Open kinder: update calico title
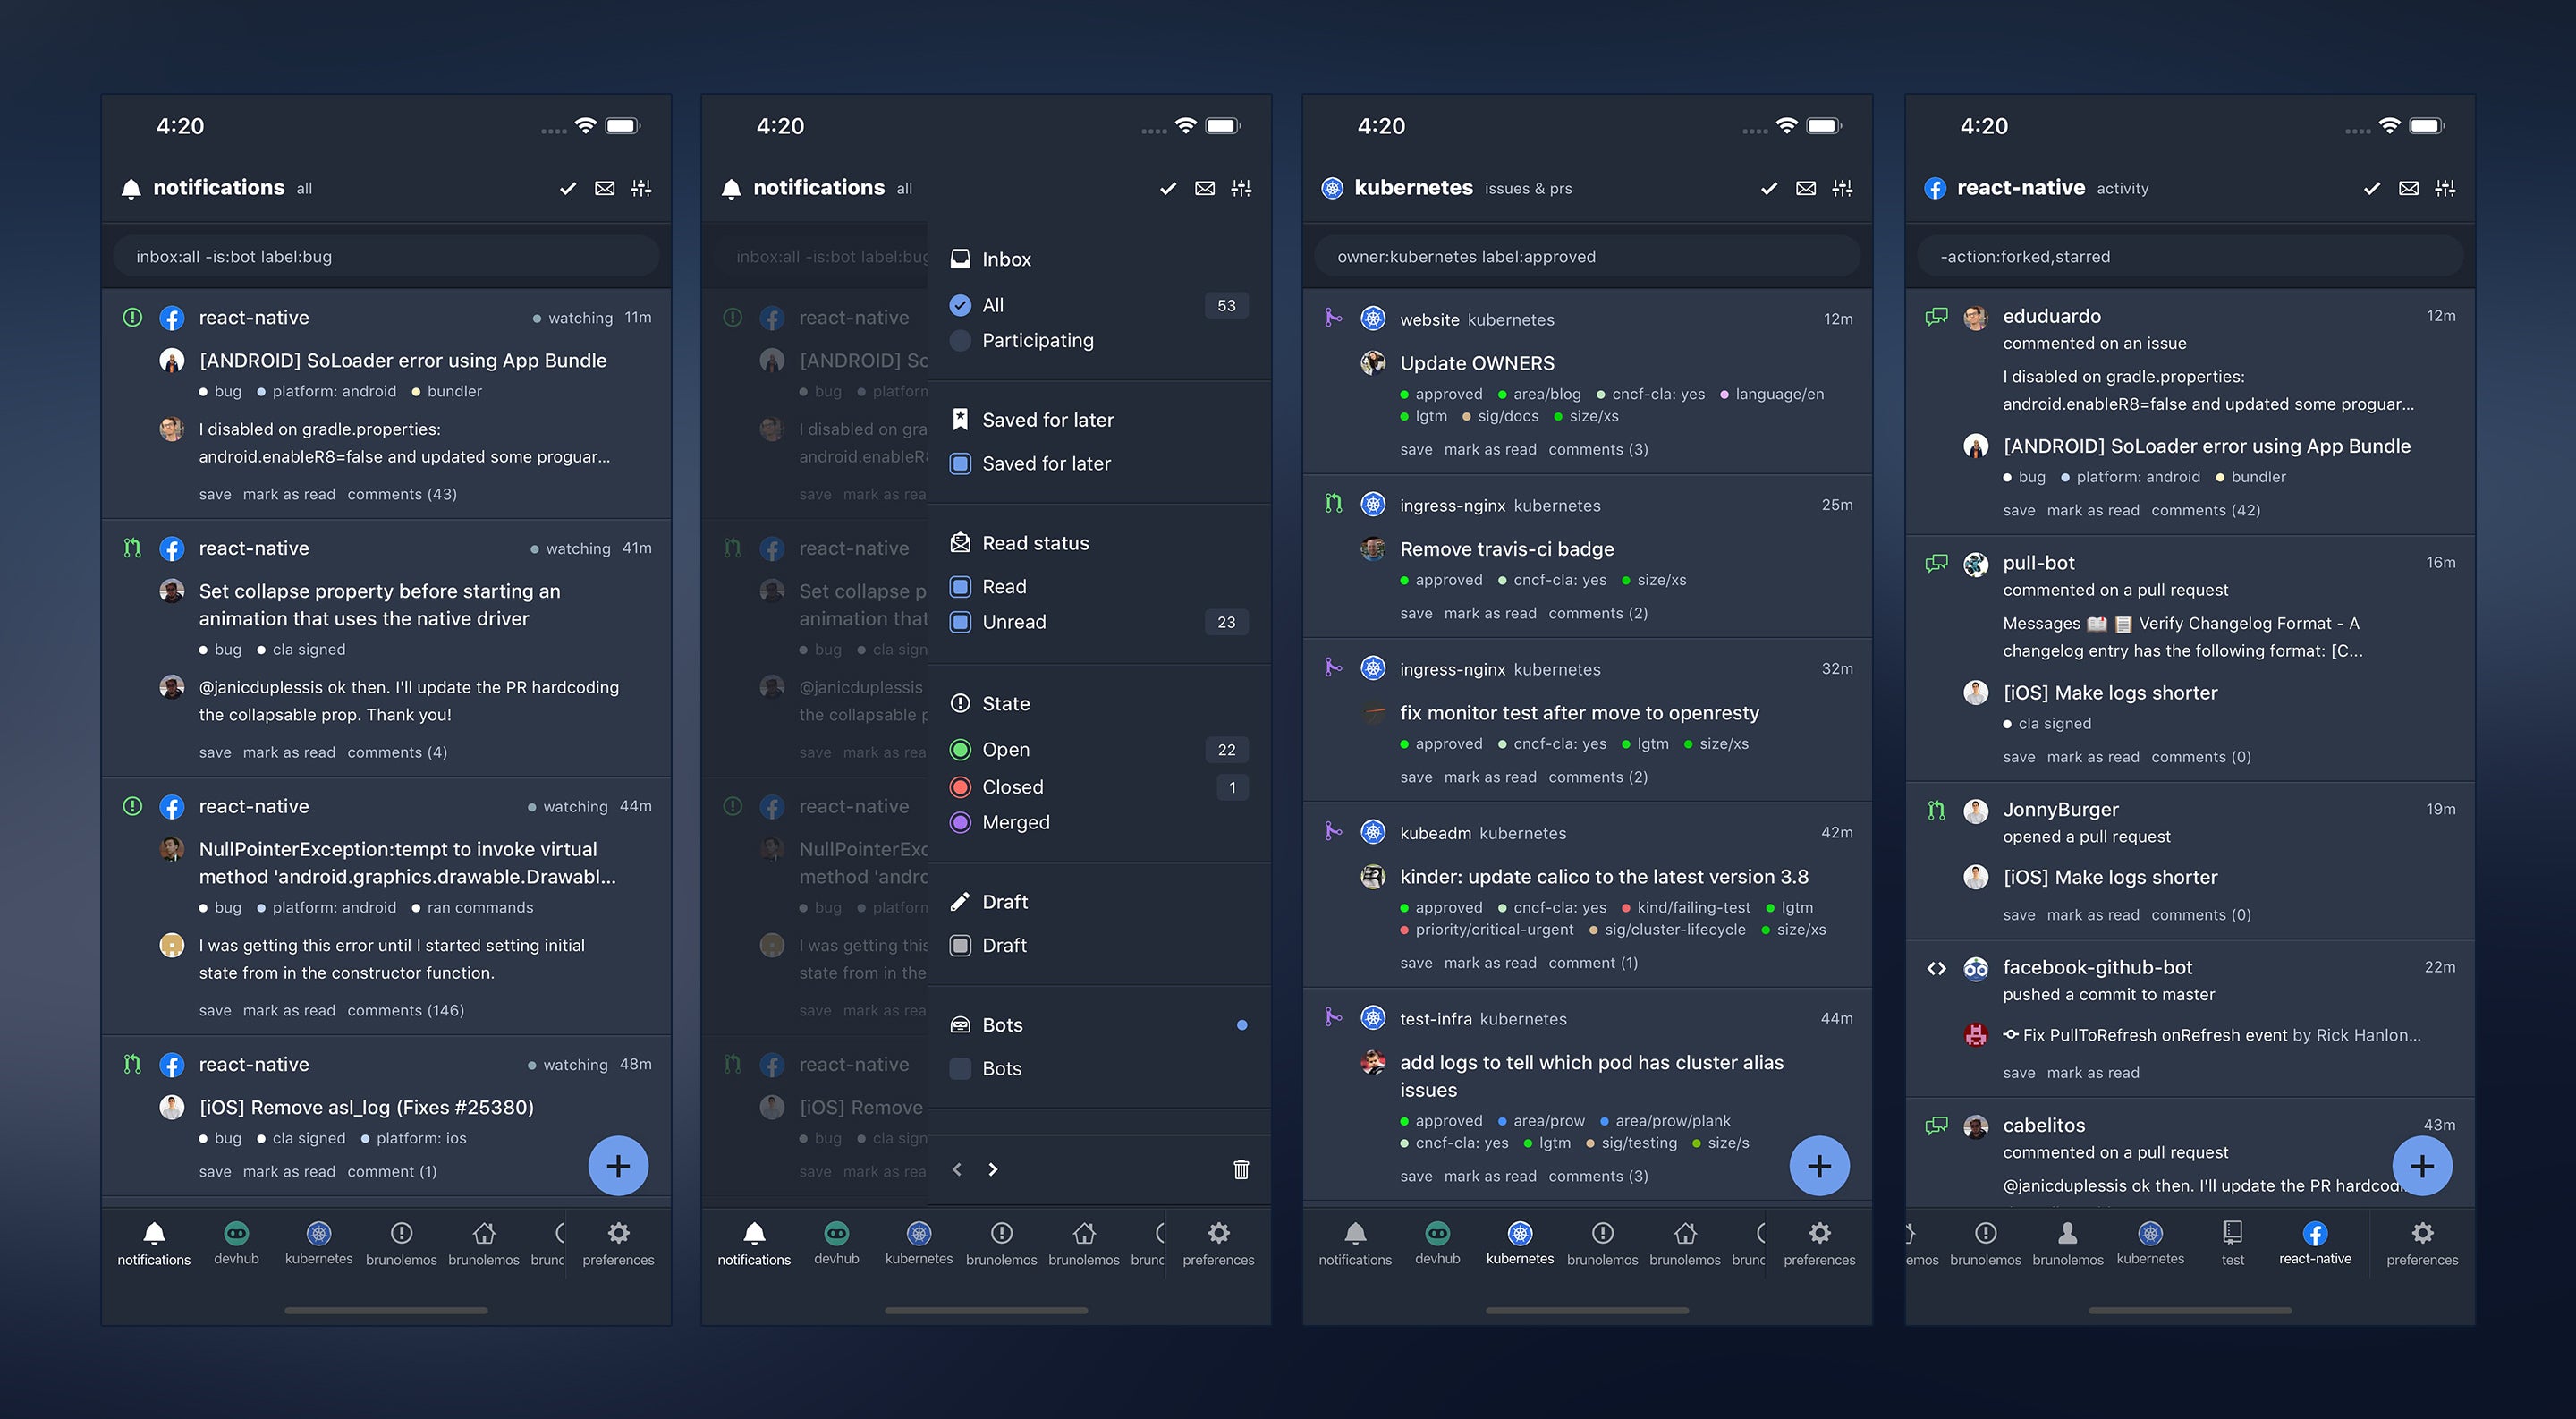The image size is (2576, 1419). click(1604, 877)
